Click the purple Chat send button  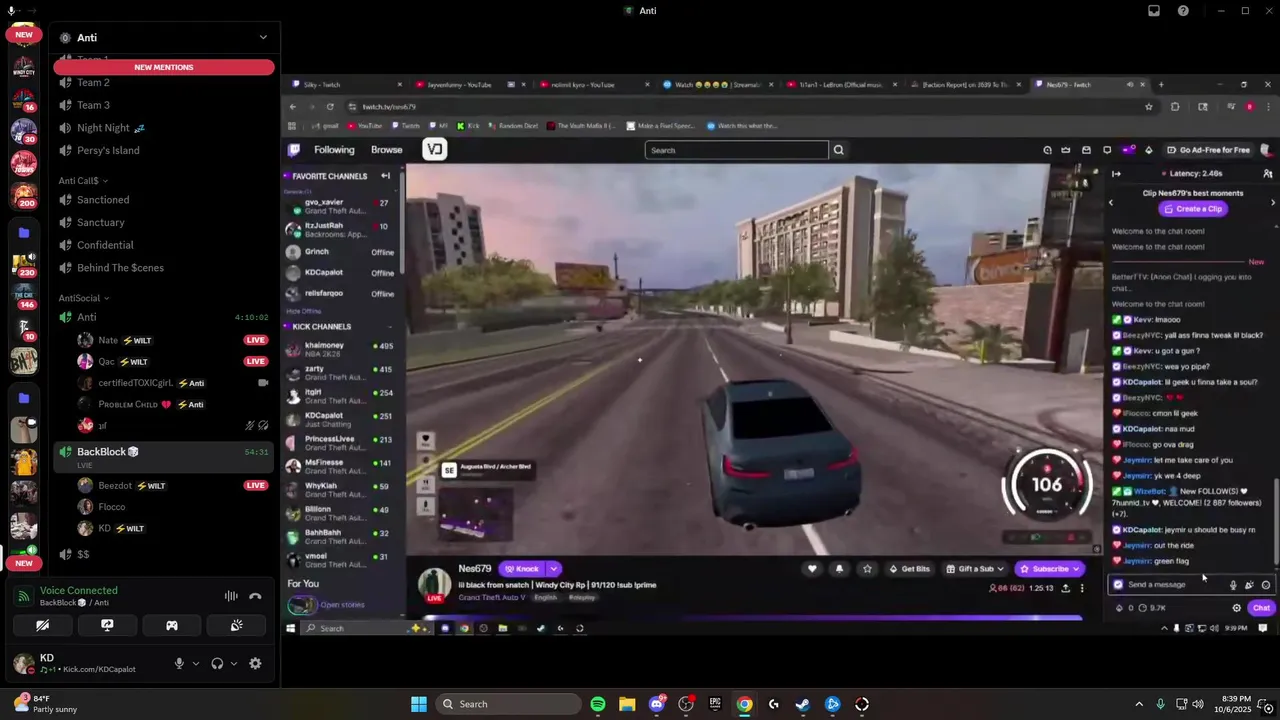click(1261, 608)
